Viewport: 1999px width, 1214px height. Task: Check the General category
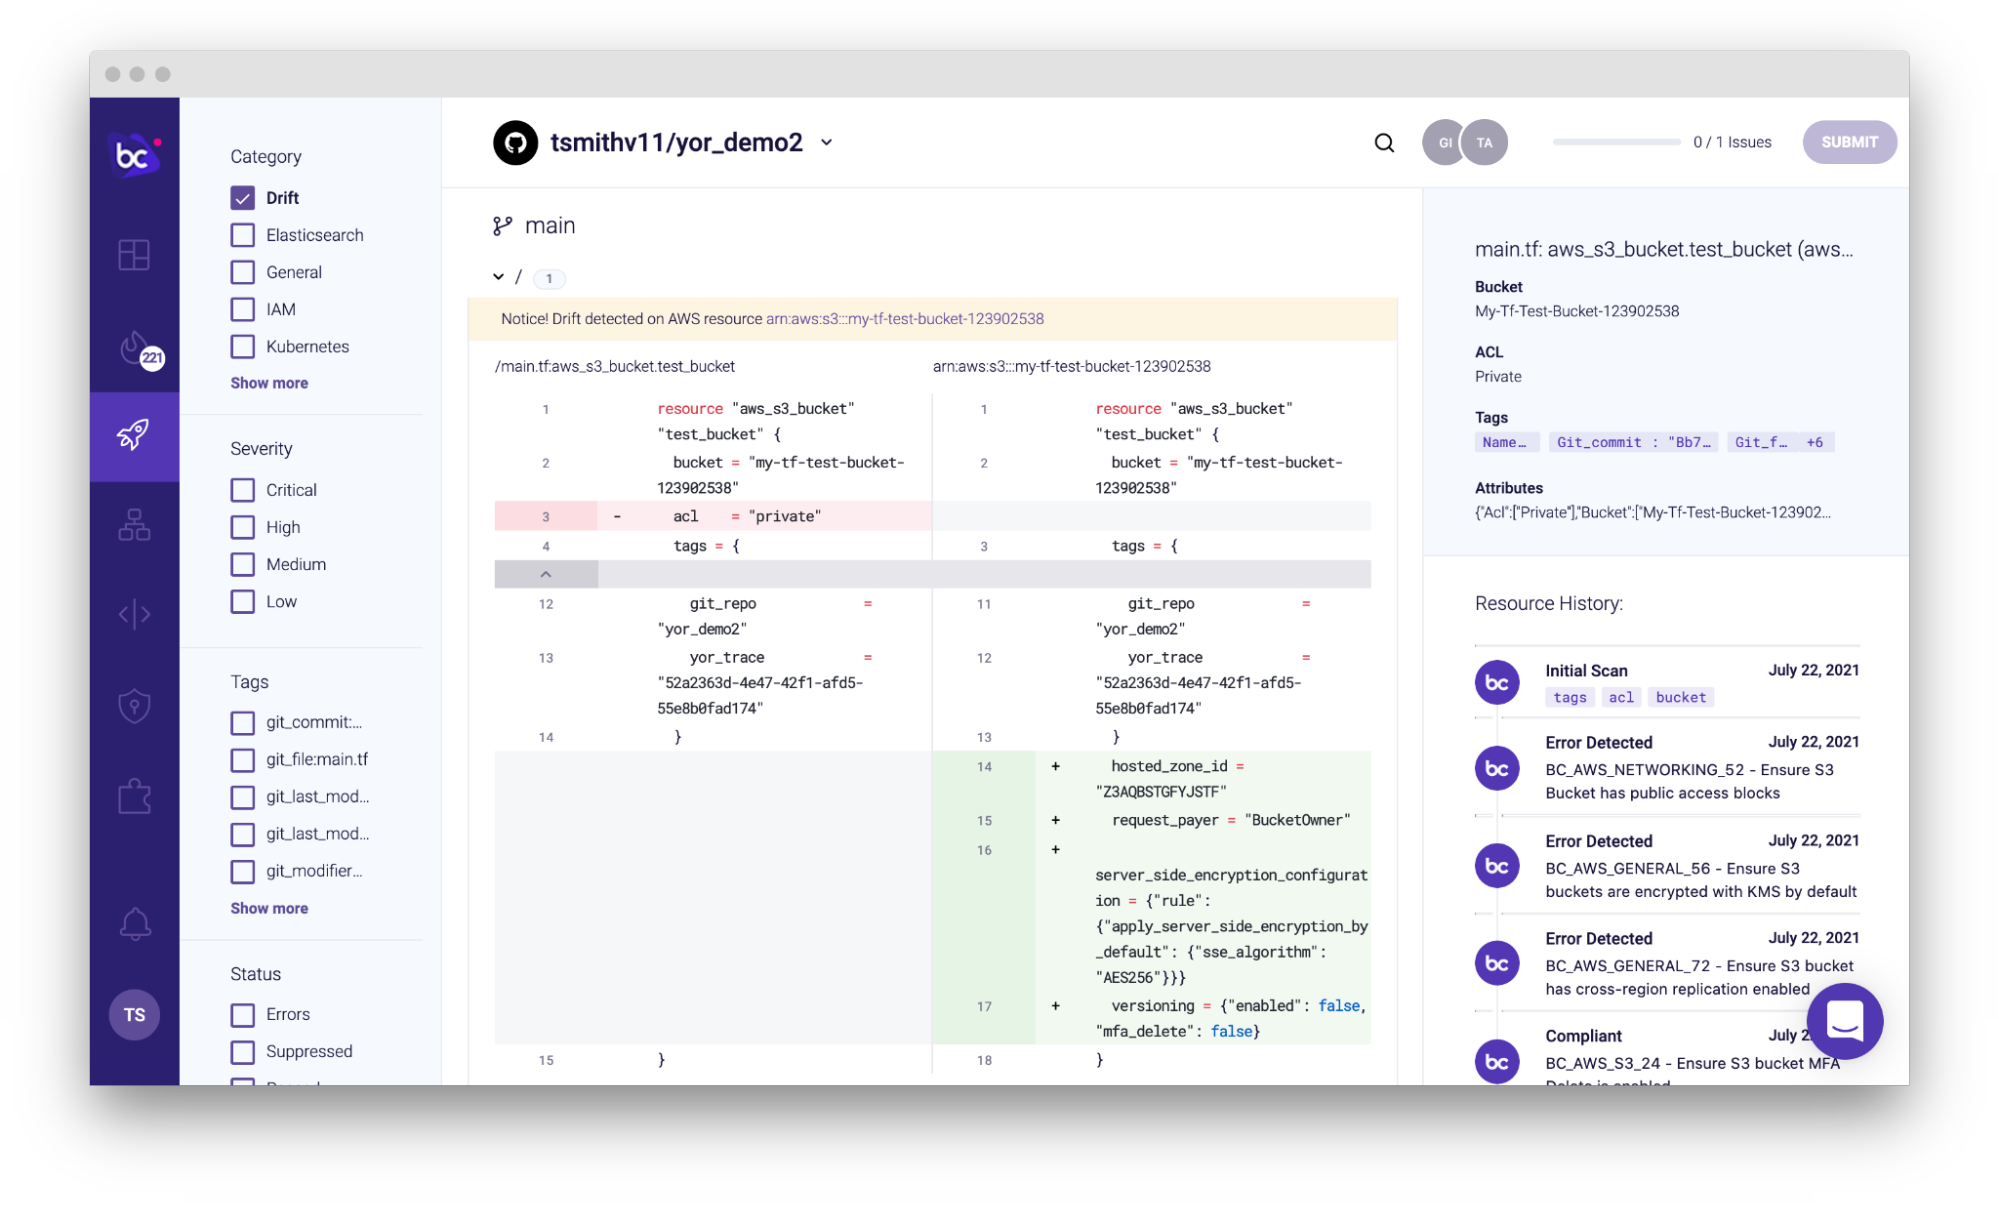click(242, 272)
